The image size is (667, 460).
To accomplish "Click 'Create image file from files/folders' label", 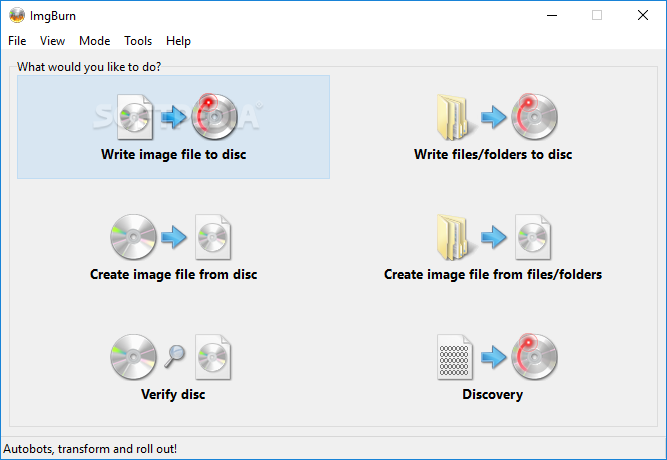I will (493, 274).
